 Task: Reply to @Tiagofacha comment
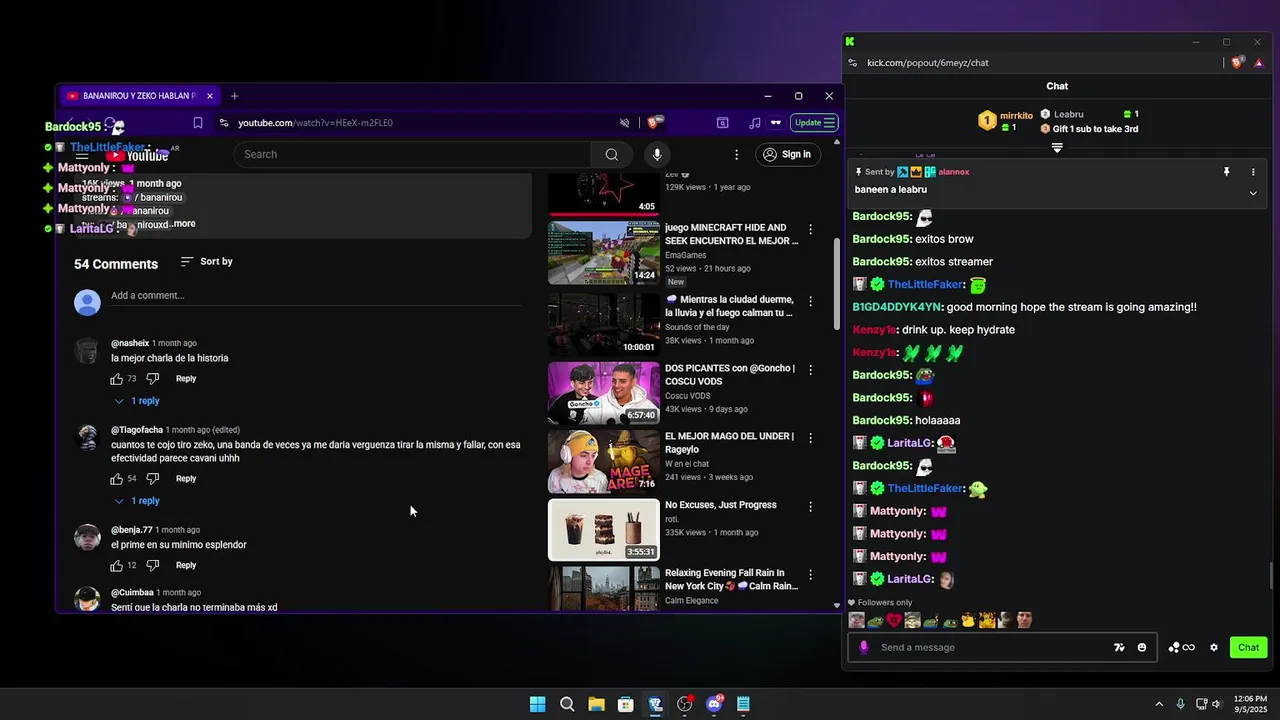coord(186,479)
